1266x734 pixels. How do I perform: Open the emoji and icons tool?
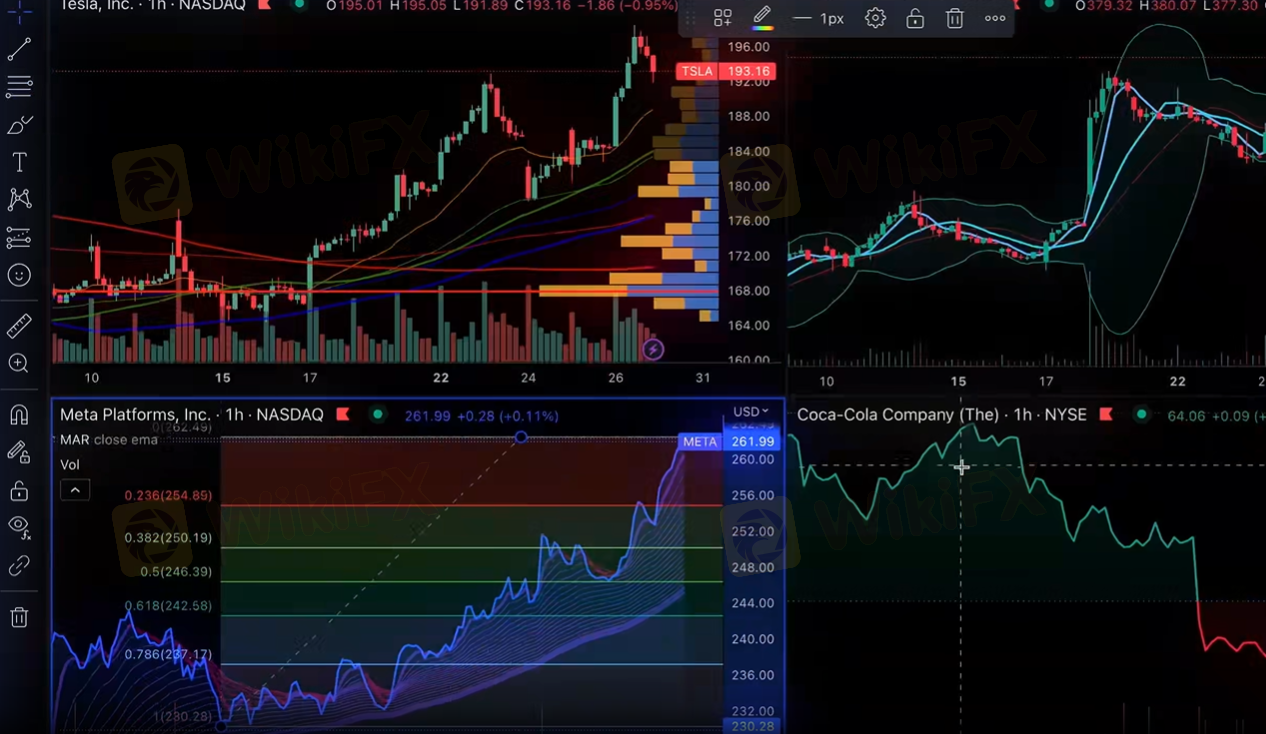pyautogui.click(x=19, y=275)
